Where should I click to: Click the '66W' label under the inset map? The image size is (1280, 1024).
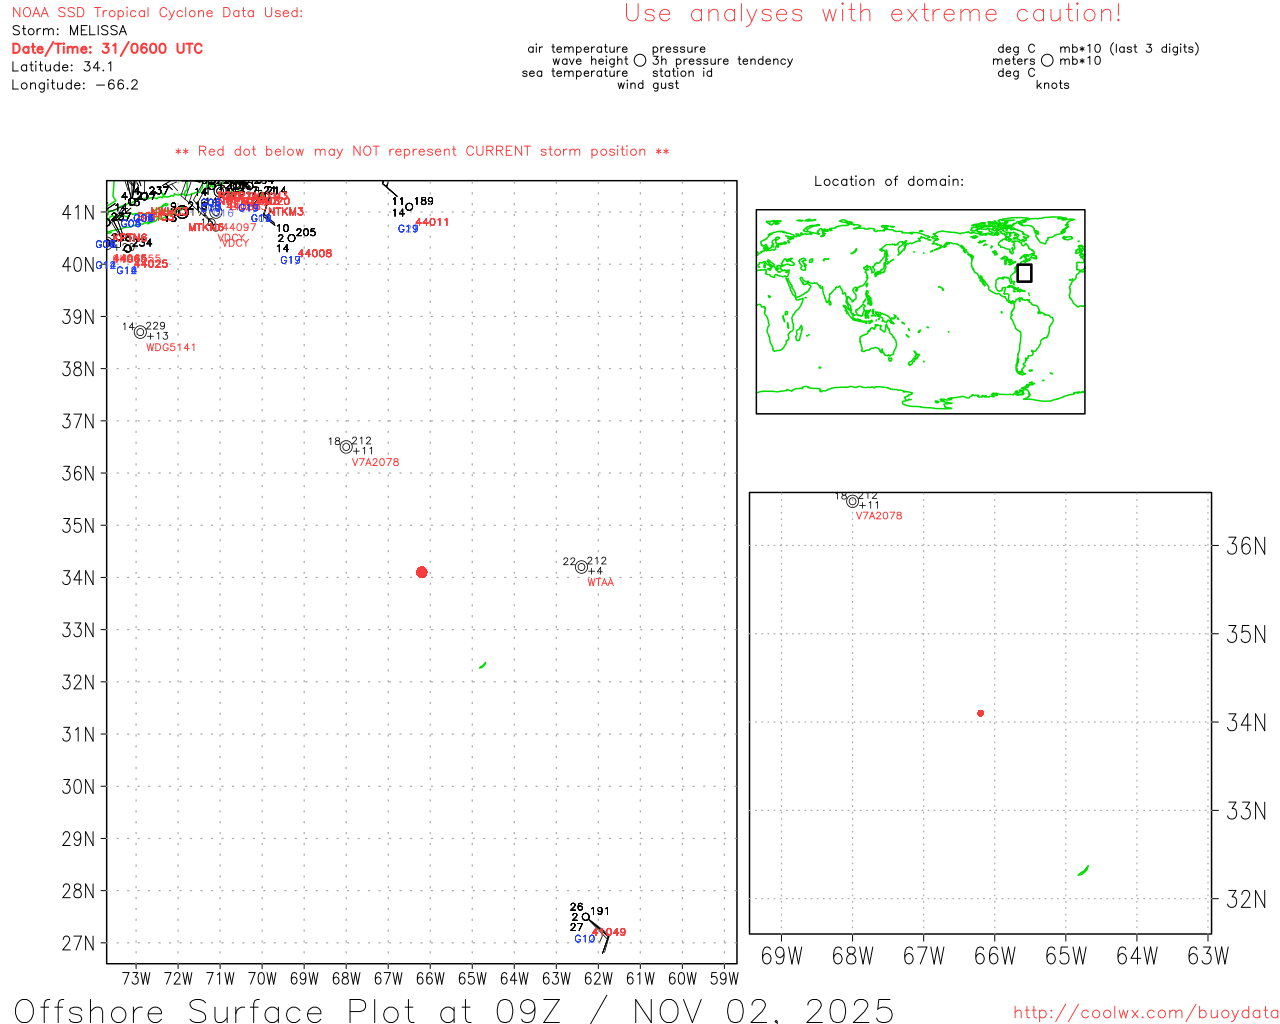coord(994,956)
